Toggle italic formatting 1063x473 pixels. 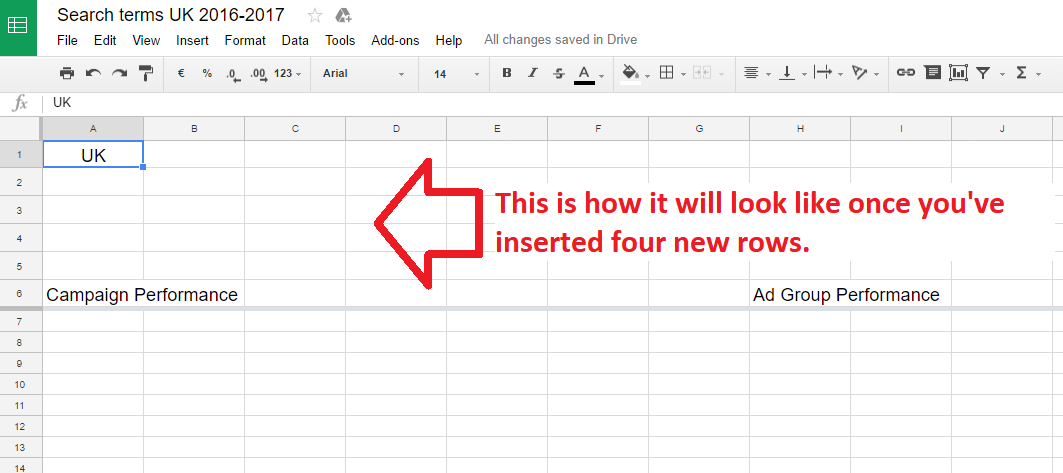click(533, 73)
